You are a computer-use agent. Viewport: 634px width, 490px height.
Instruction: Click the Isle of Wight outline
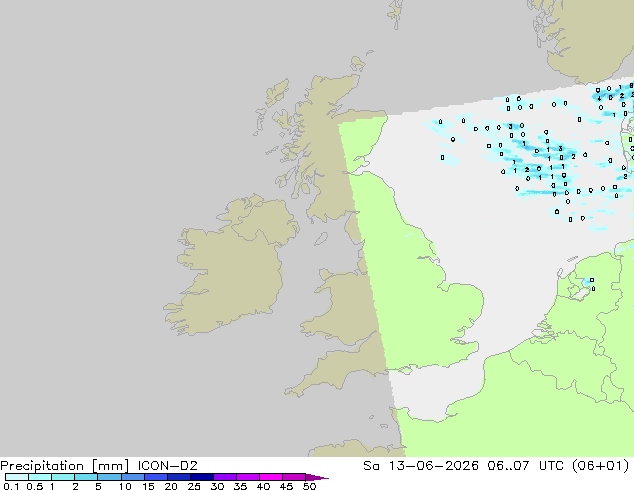(x=406, y=370)
